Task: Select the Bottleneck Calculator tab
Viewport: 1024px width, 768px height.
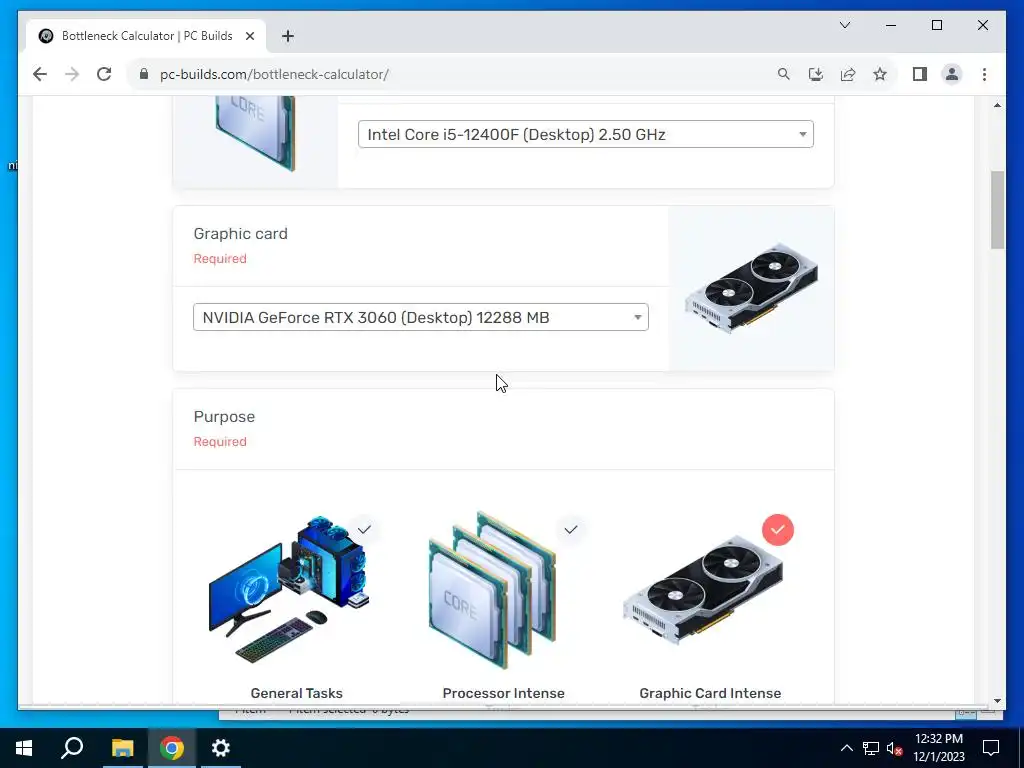Action: point(146,36)
